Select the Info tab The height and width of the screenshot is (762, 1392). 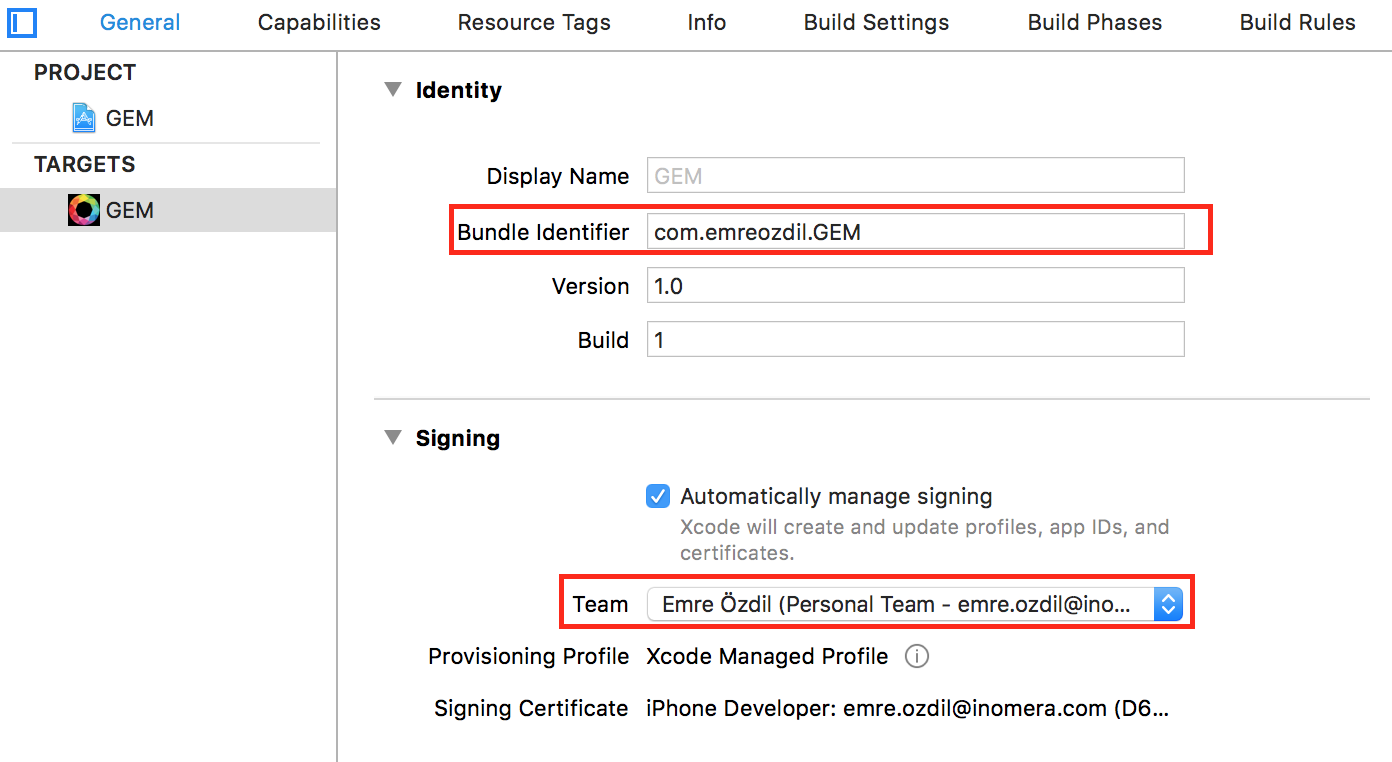point(706,22)
